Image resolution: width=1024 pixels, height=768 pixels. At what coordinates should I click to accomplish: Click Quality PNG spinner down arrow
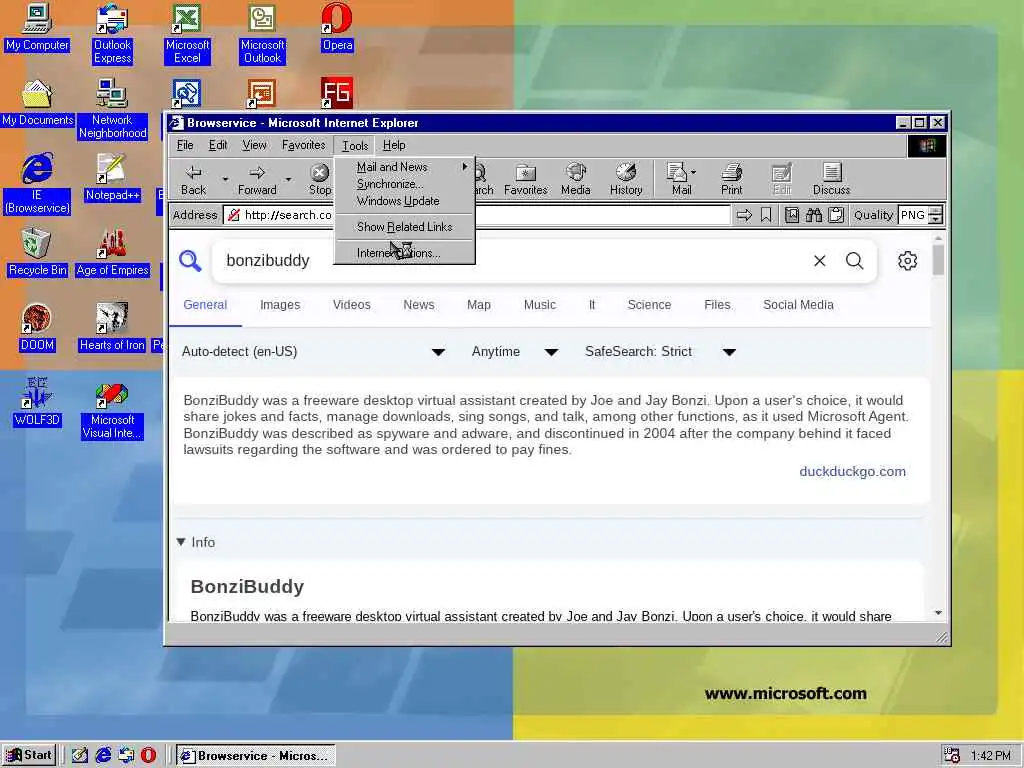click(936, 219)
